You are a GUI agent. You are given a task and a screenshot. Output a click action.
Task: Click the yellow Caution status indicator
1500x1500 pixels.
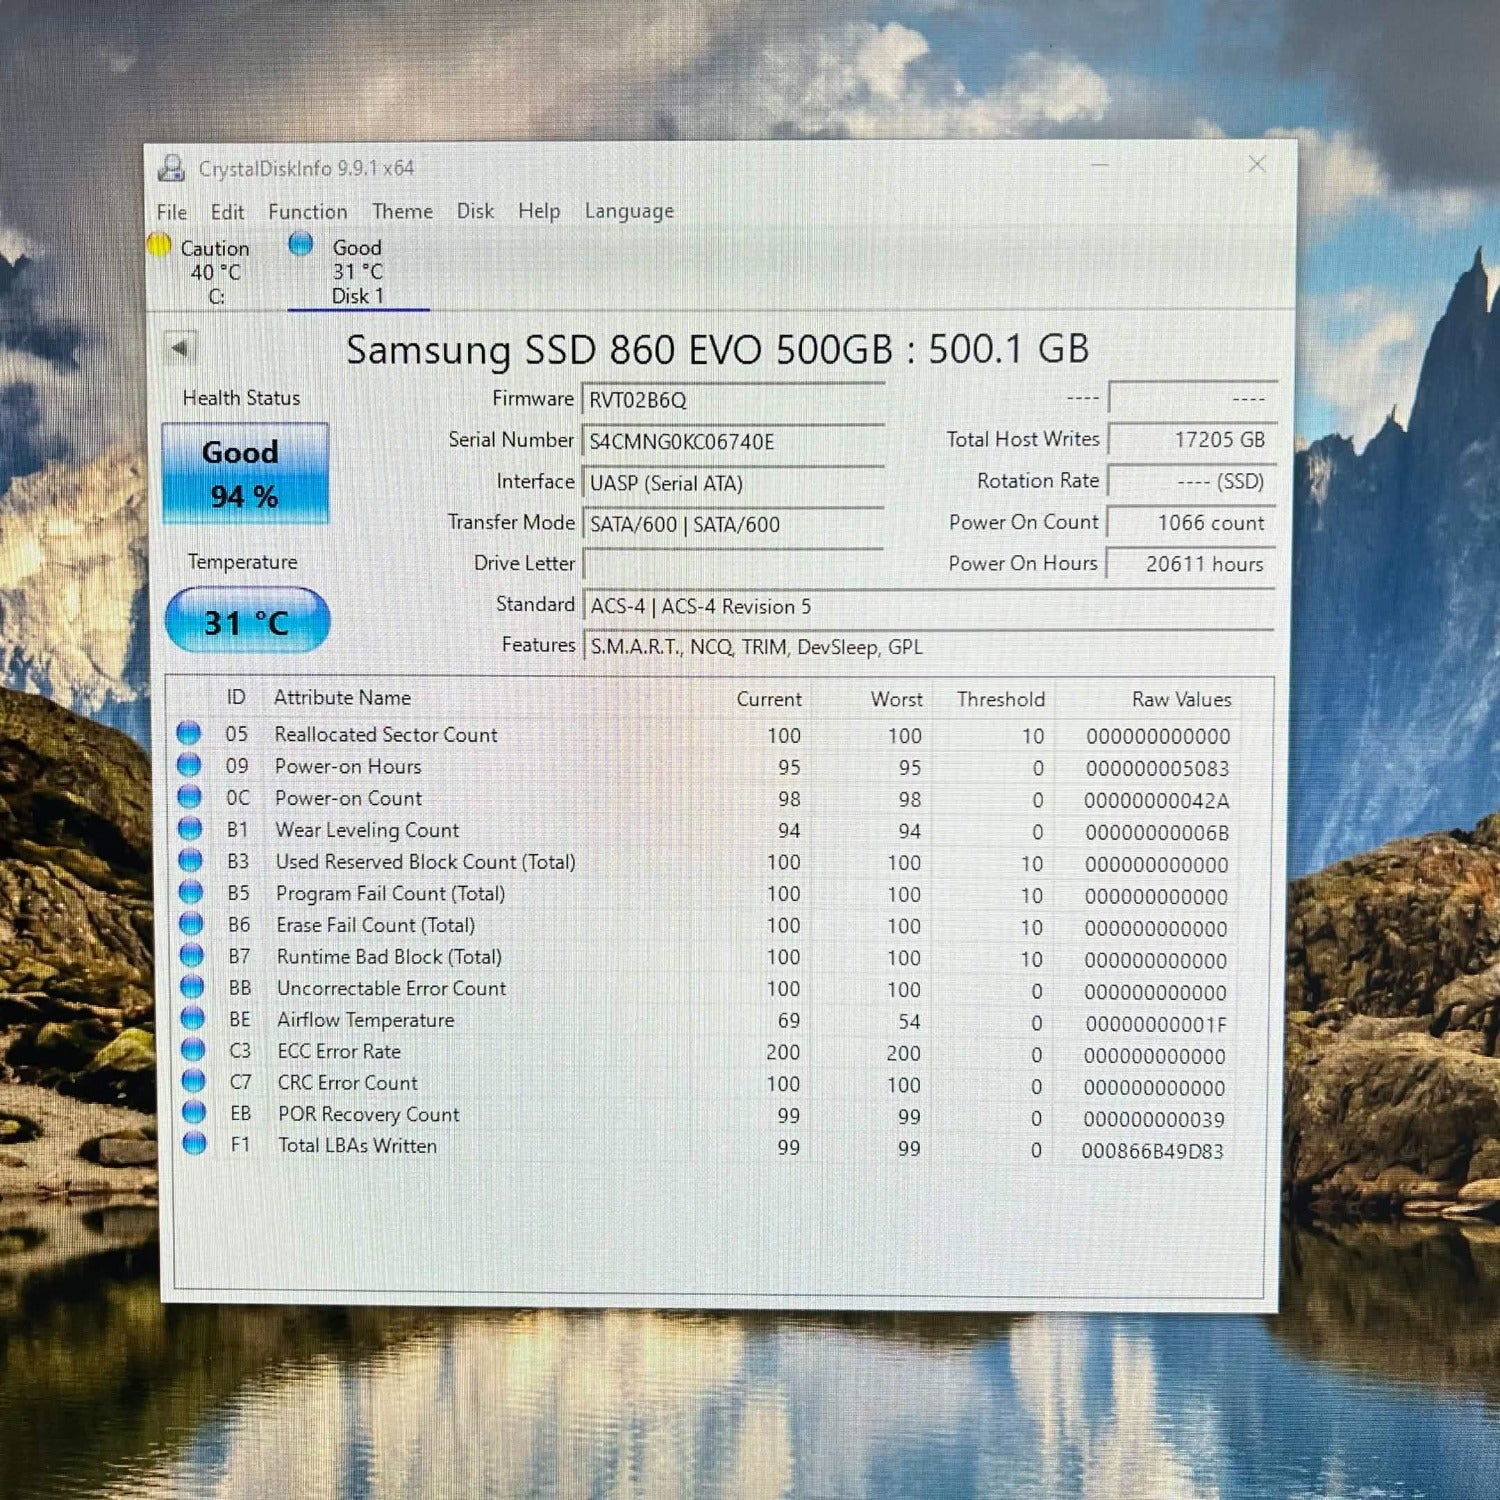tap(159, 245)
